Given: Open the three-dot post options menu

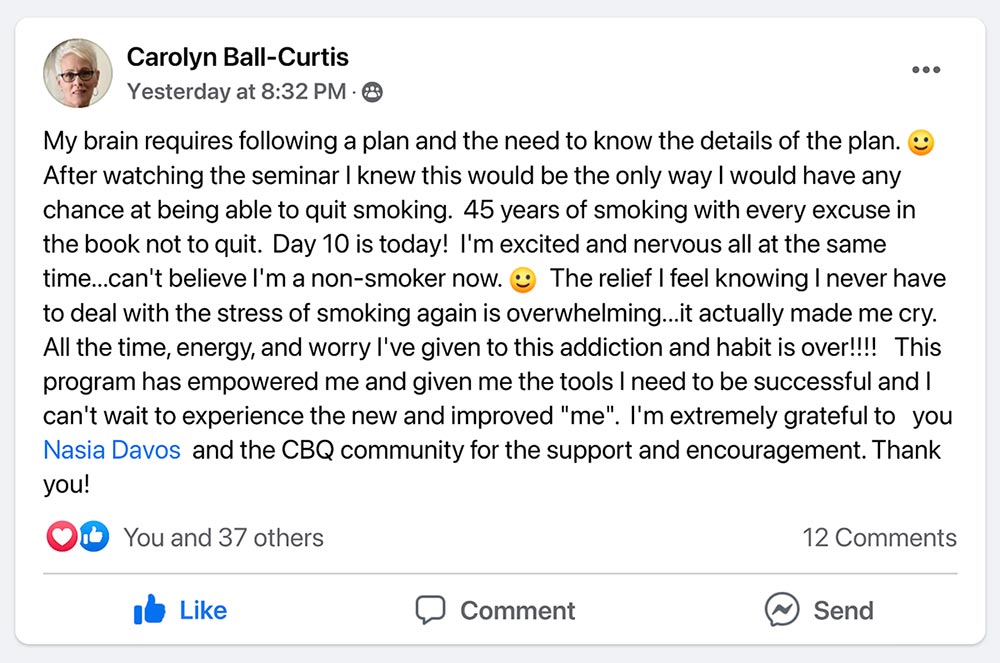Looking at the screenshot, I should 926,70.
